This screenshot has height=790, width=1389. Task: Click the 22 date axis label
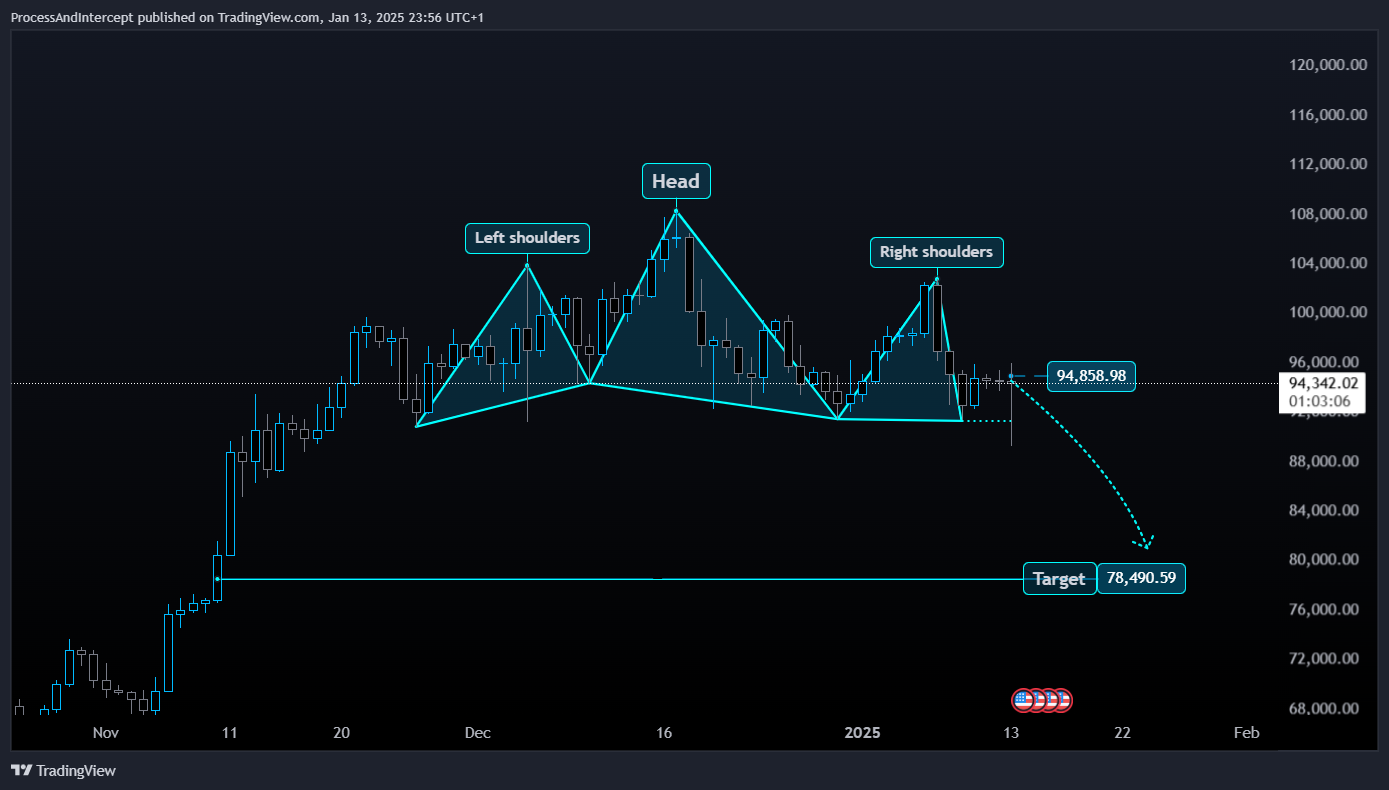(1122, 732)
